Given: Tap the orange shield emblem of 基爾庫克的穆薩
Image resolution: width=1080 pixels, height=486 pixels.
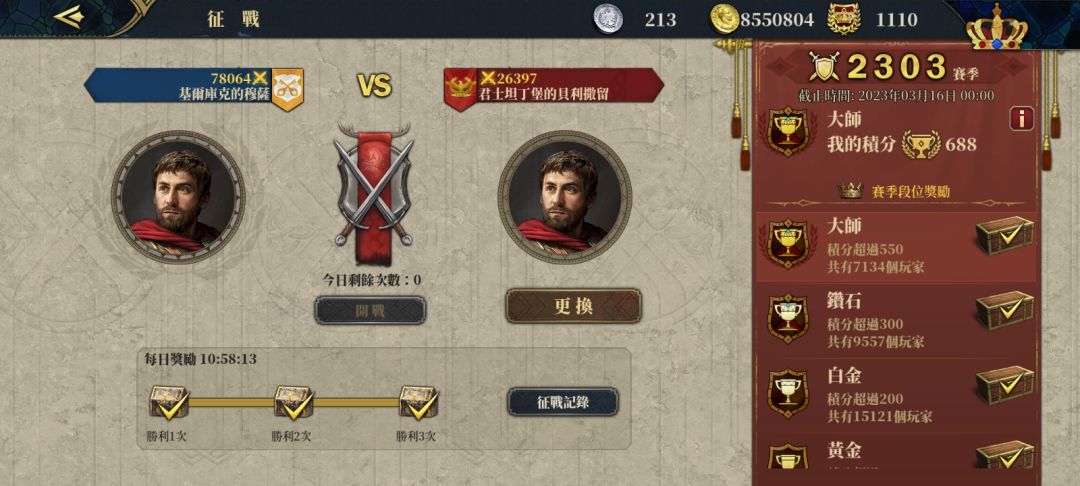Looking at the screenshot, I should point(287,89).
